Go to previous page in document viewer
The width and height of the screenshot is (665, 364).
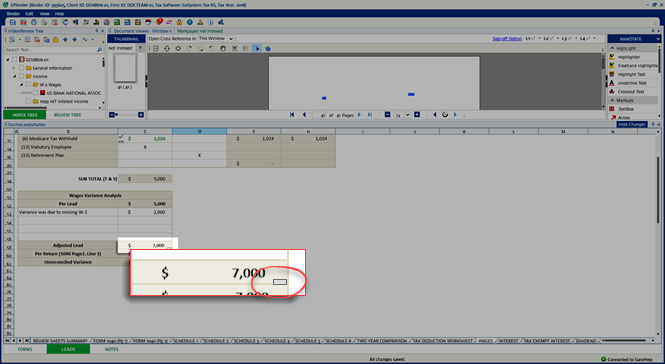[x=304, y=115]
